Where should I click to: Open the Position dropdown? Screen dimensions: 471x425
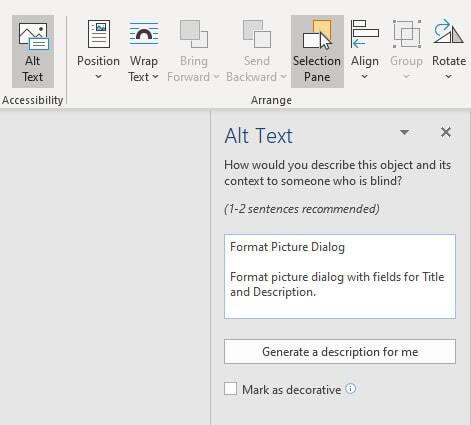98,51
